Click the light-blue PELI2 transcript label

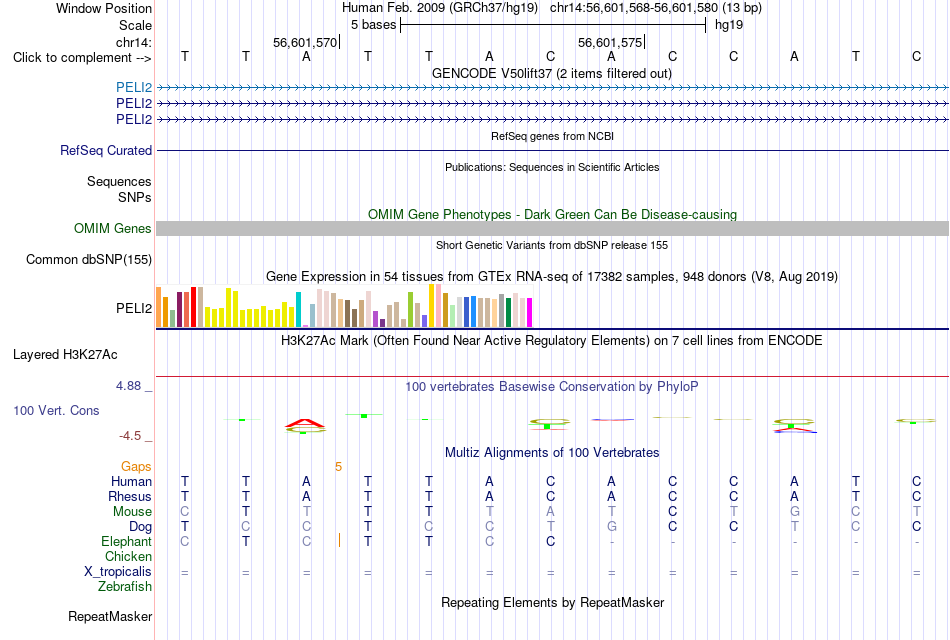134,87
